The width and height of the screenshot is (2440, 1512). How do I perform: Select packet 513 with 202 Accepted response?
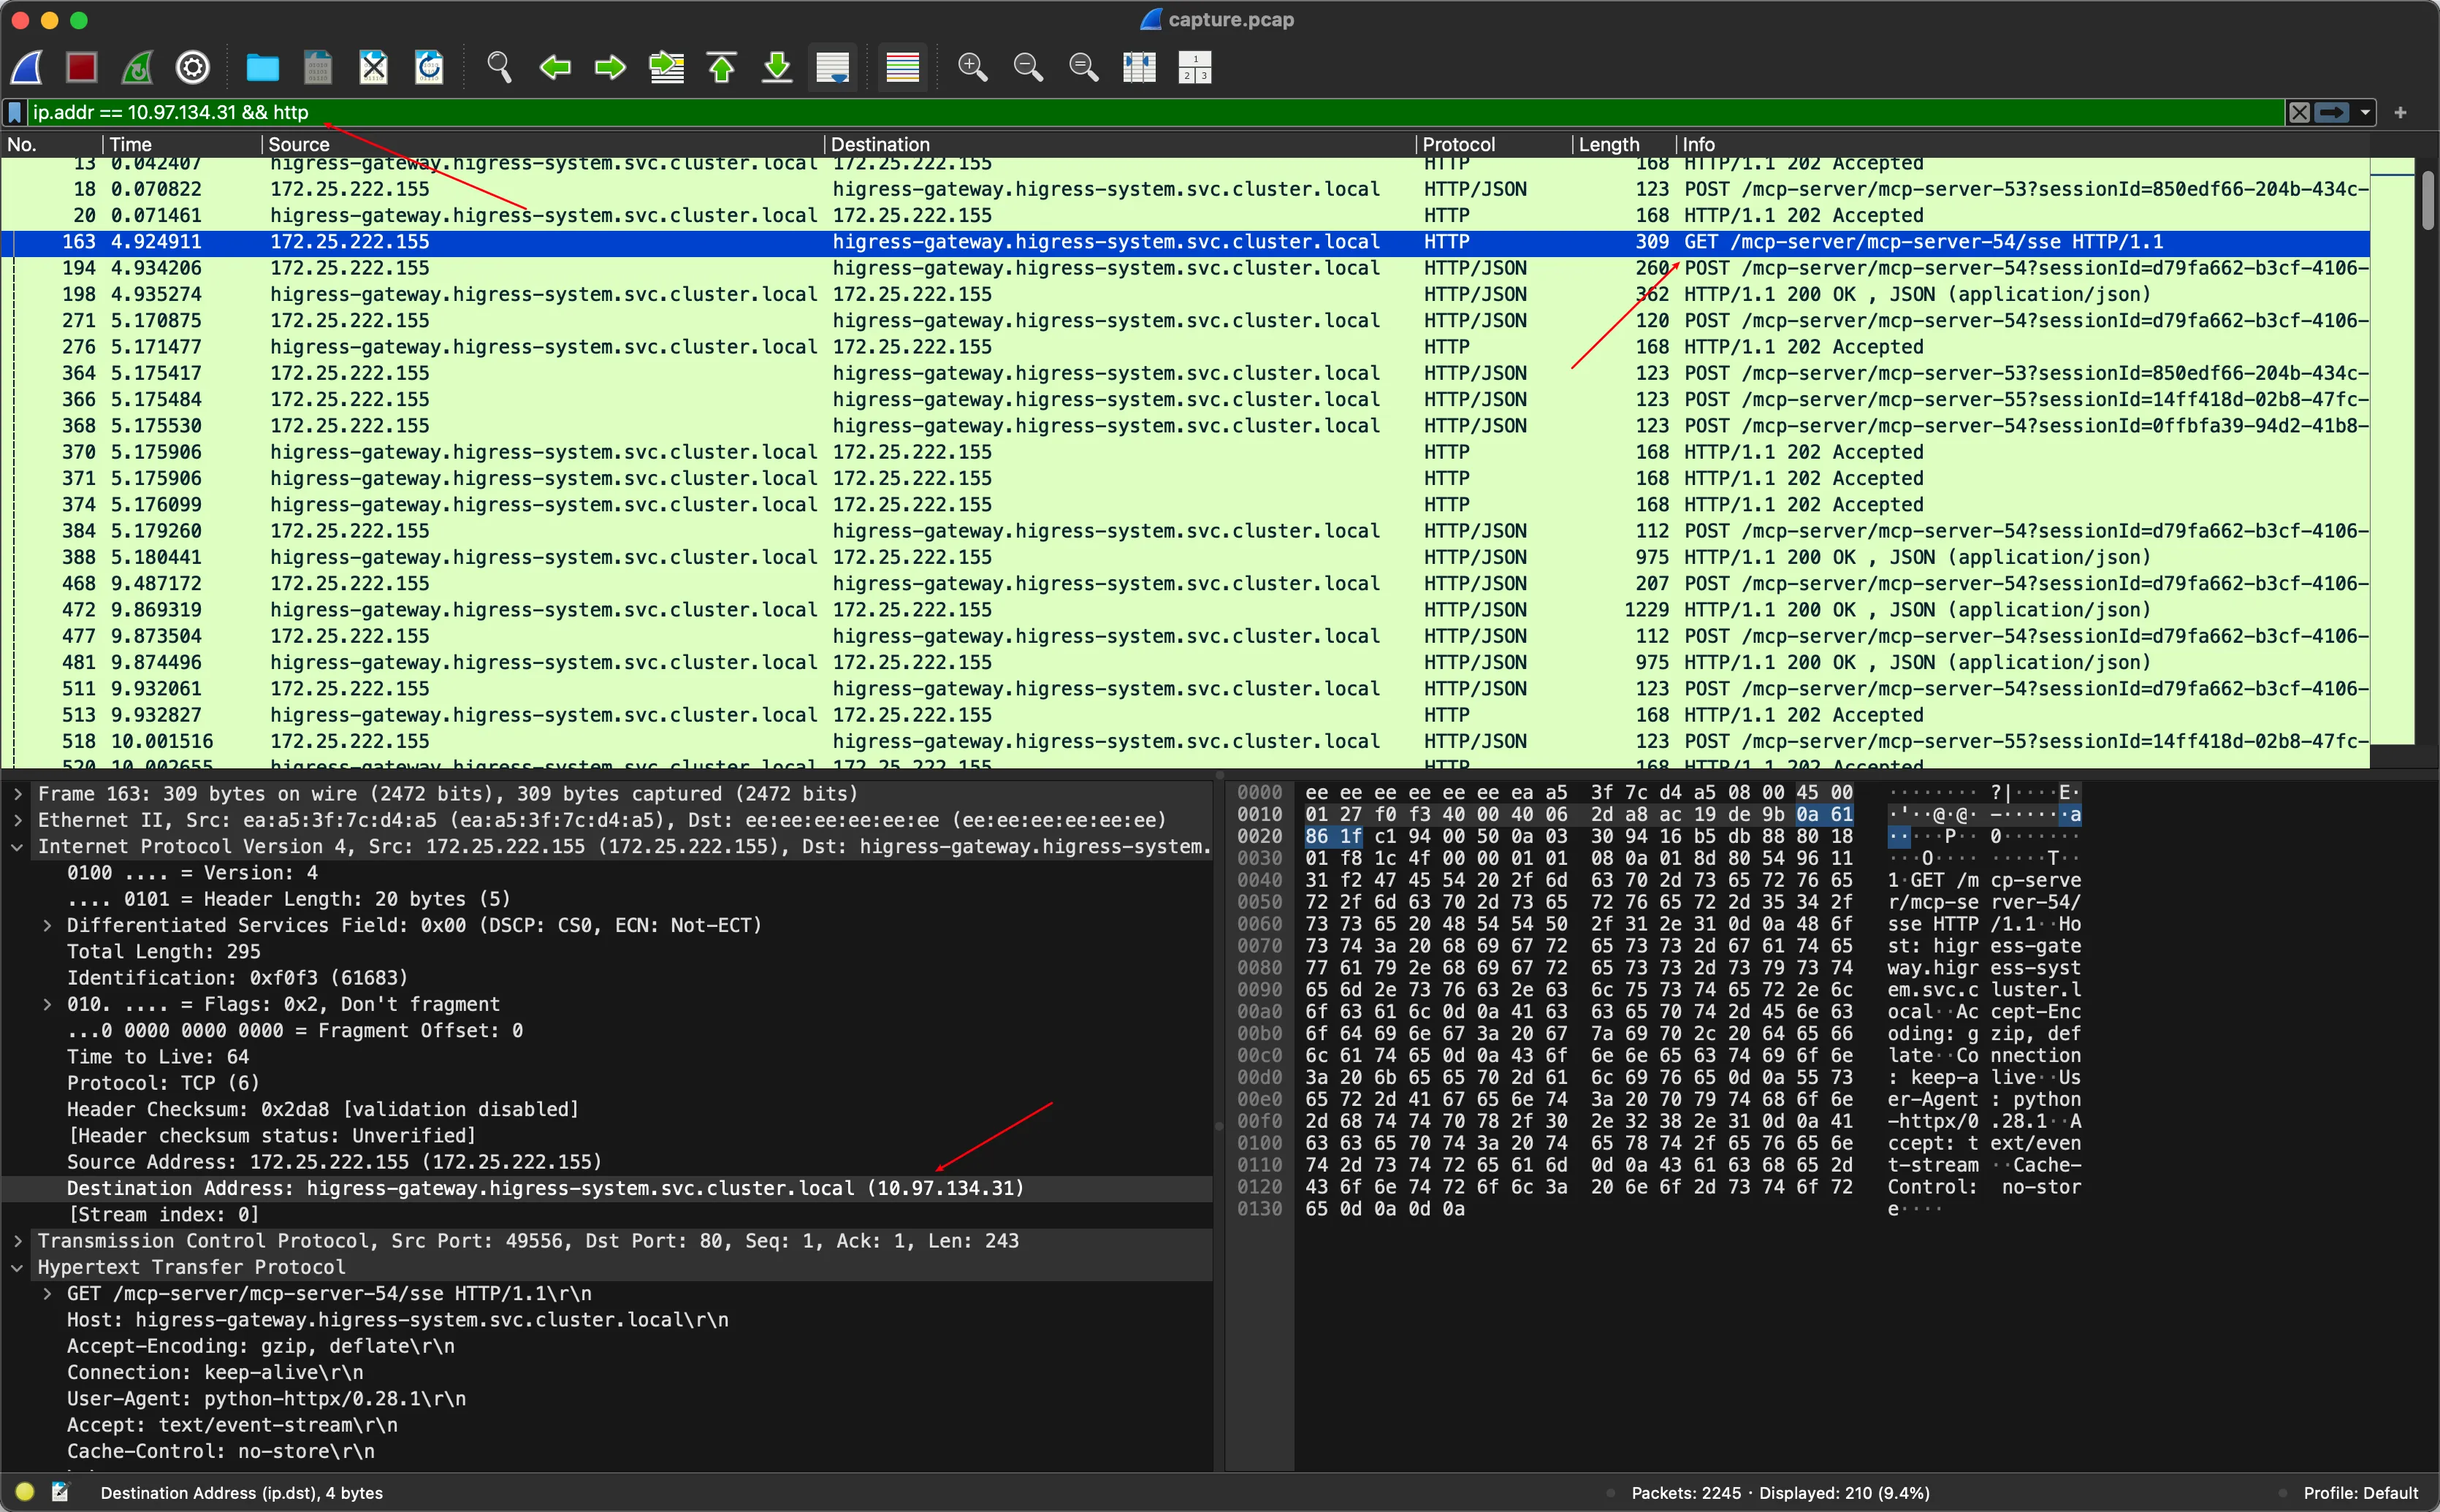click(x=1185, y=715)
